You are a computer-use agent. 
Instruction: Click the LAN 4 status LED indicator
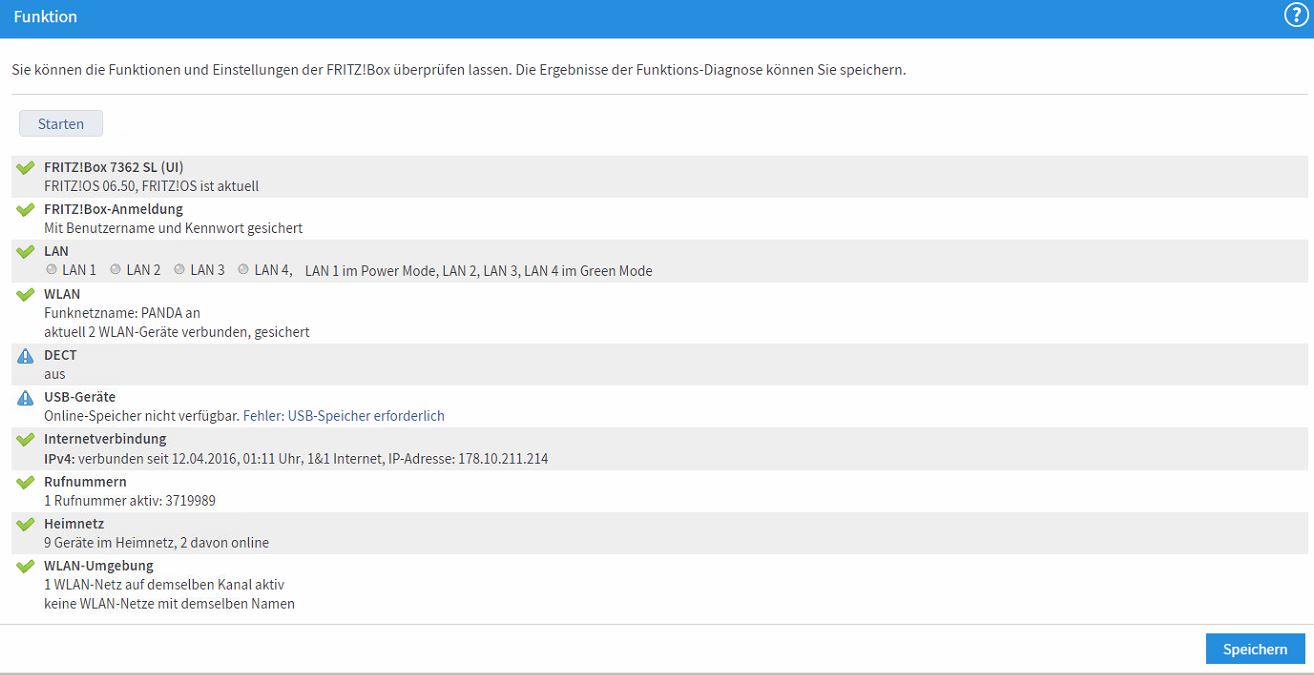tap(243, 270)
